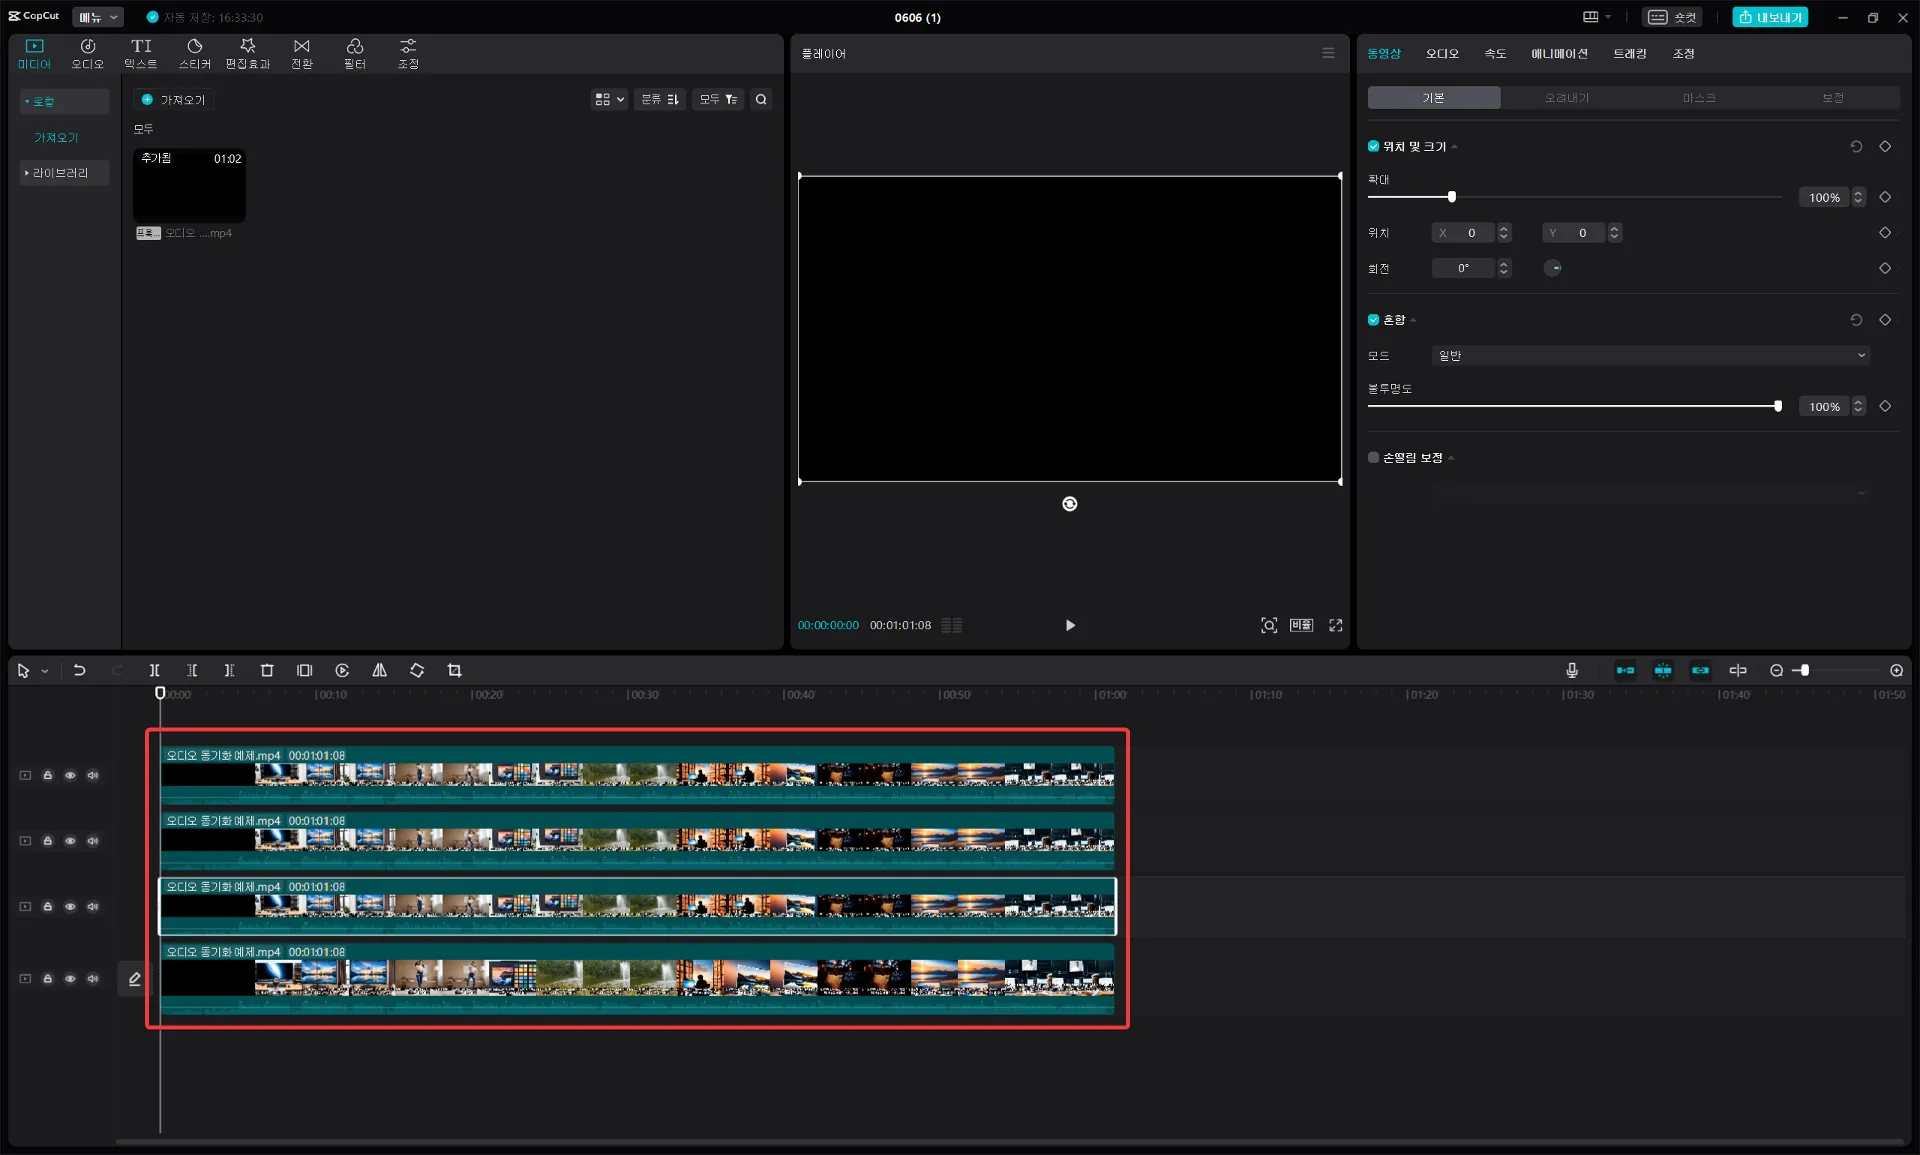Image resolution: width=1920 pixels, height=1155 pixels.
Task: Uncheck the position and size (위치 및 크기) checkbox
Action: click(x=1373, y=147)
